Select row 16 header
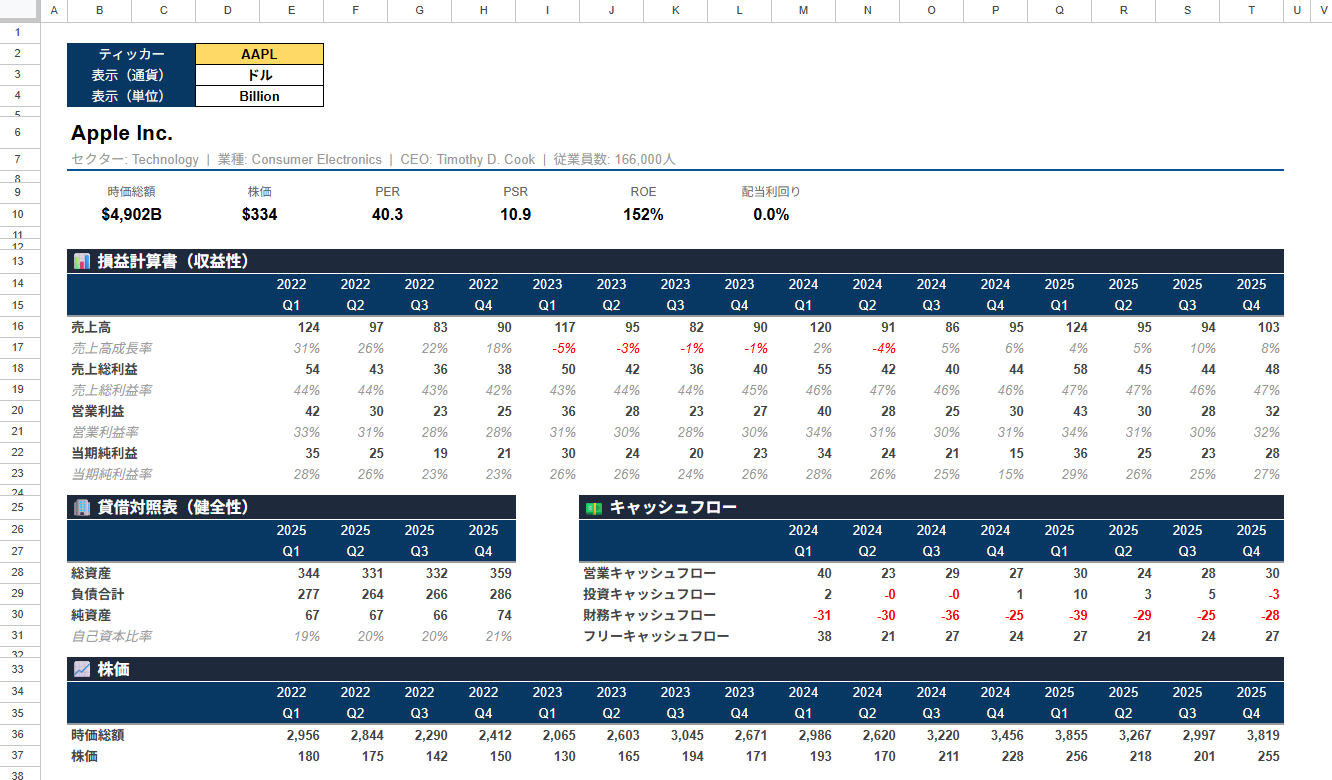The height and width of the screenshot is (780, 1332). (x=20, y=327)
